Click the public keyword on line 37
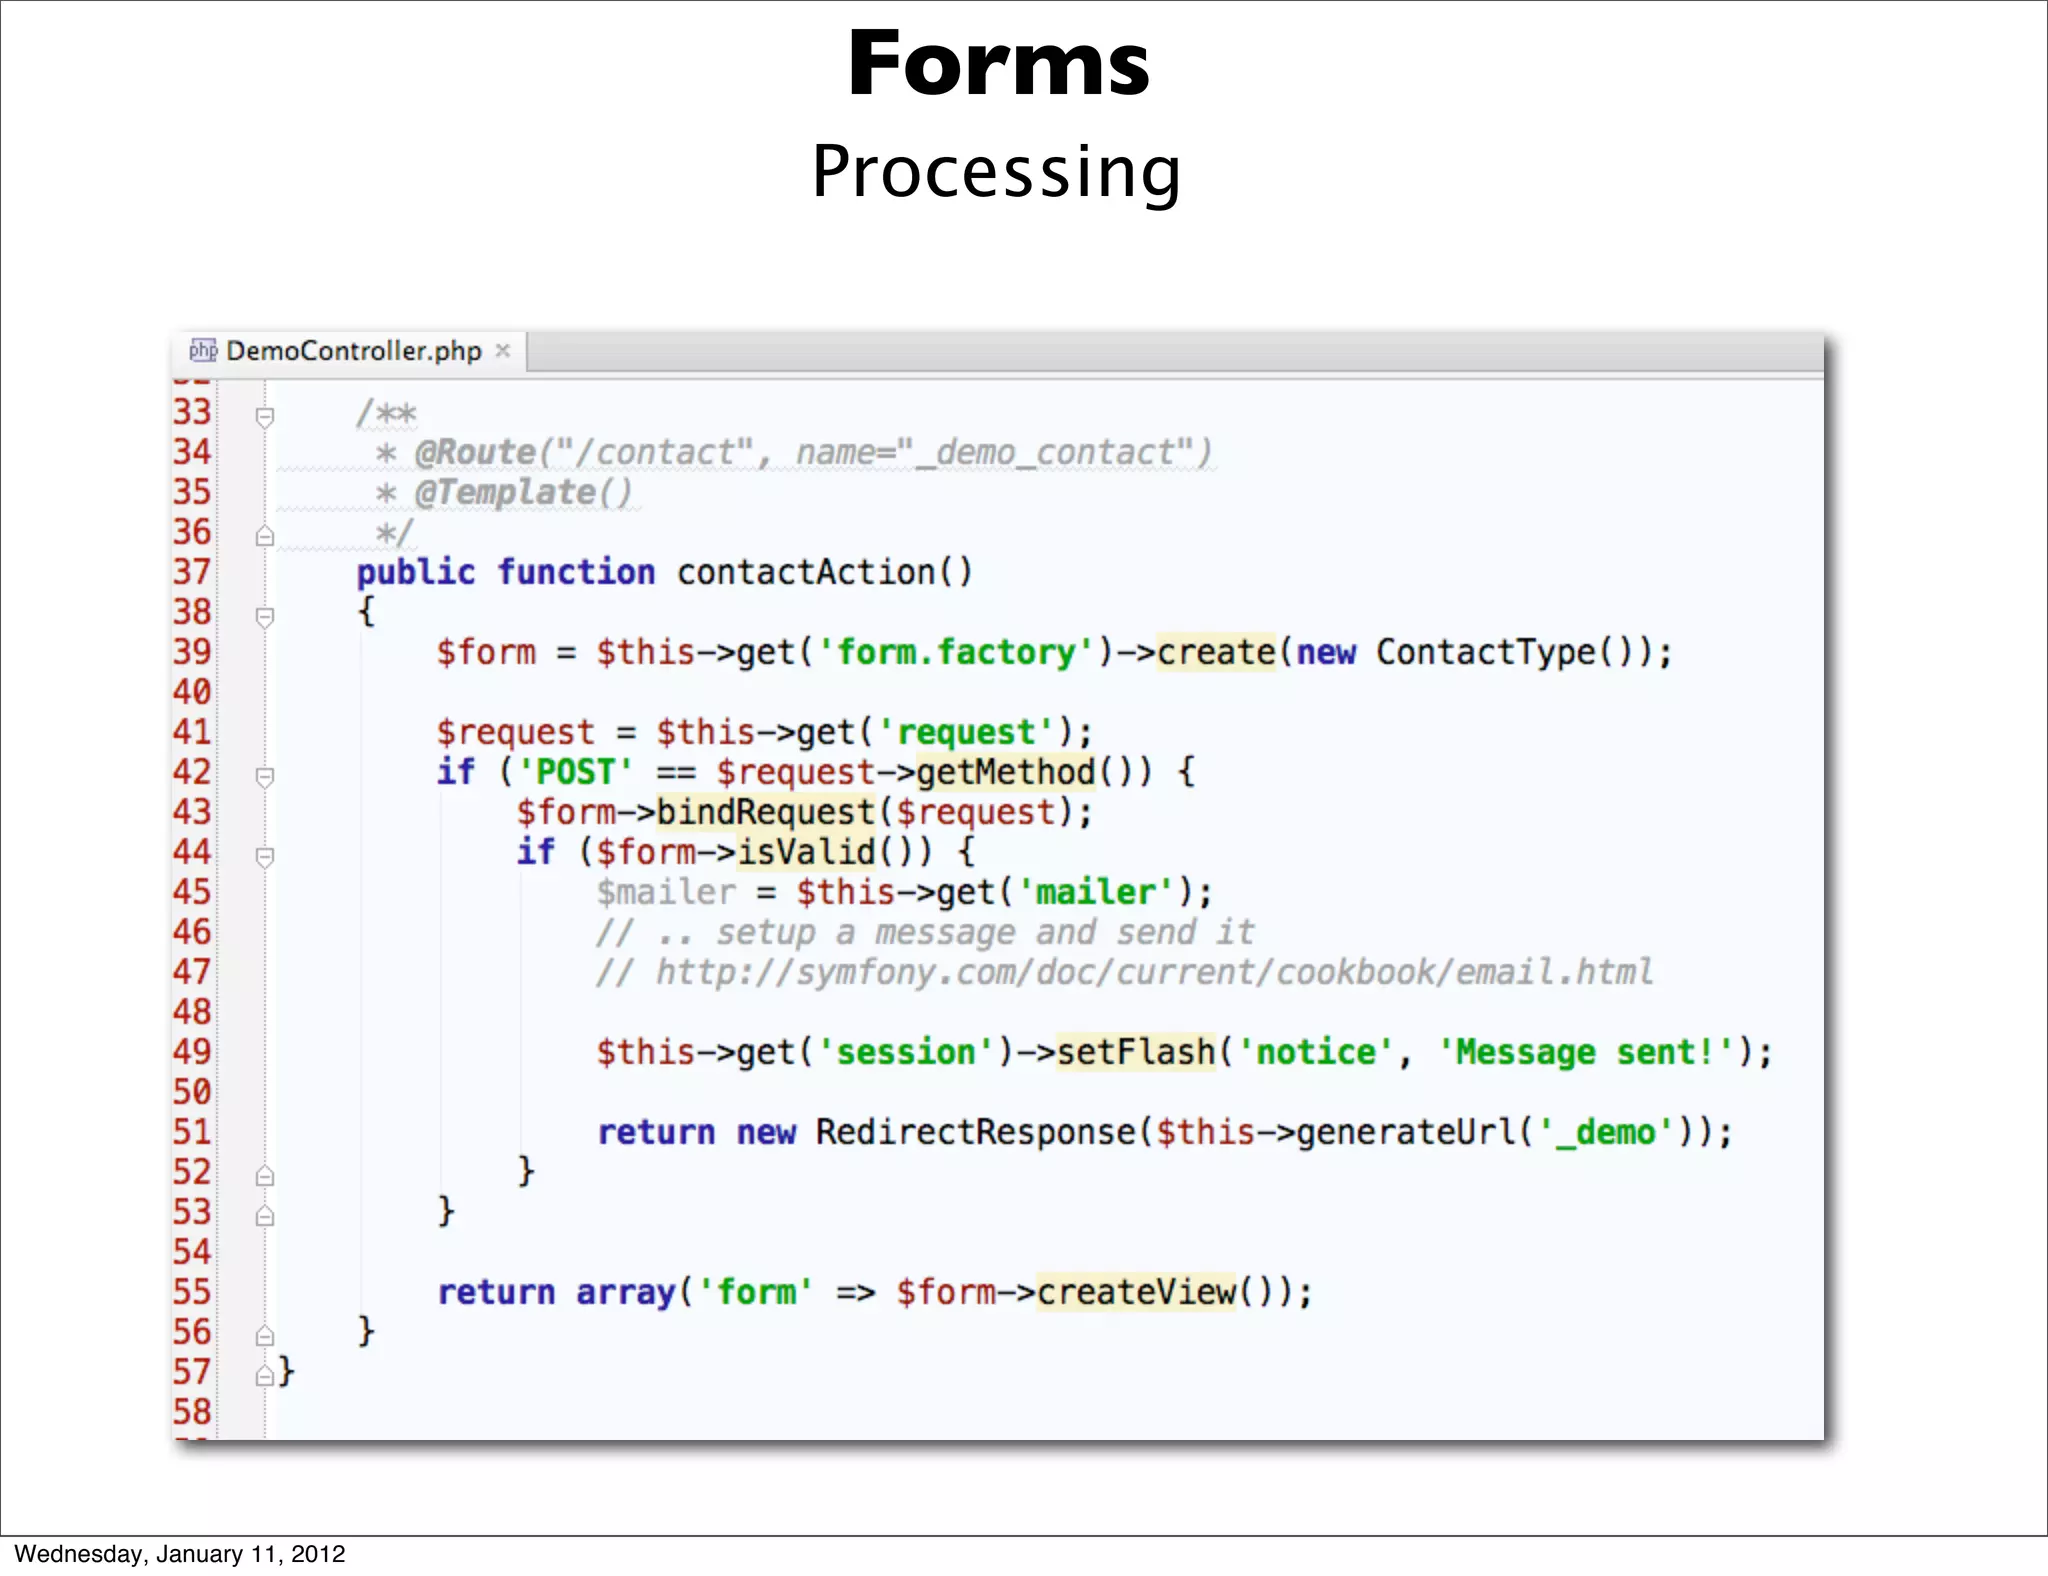This screenshot has width=2048, height=1576. click(x=416, y=572)
